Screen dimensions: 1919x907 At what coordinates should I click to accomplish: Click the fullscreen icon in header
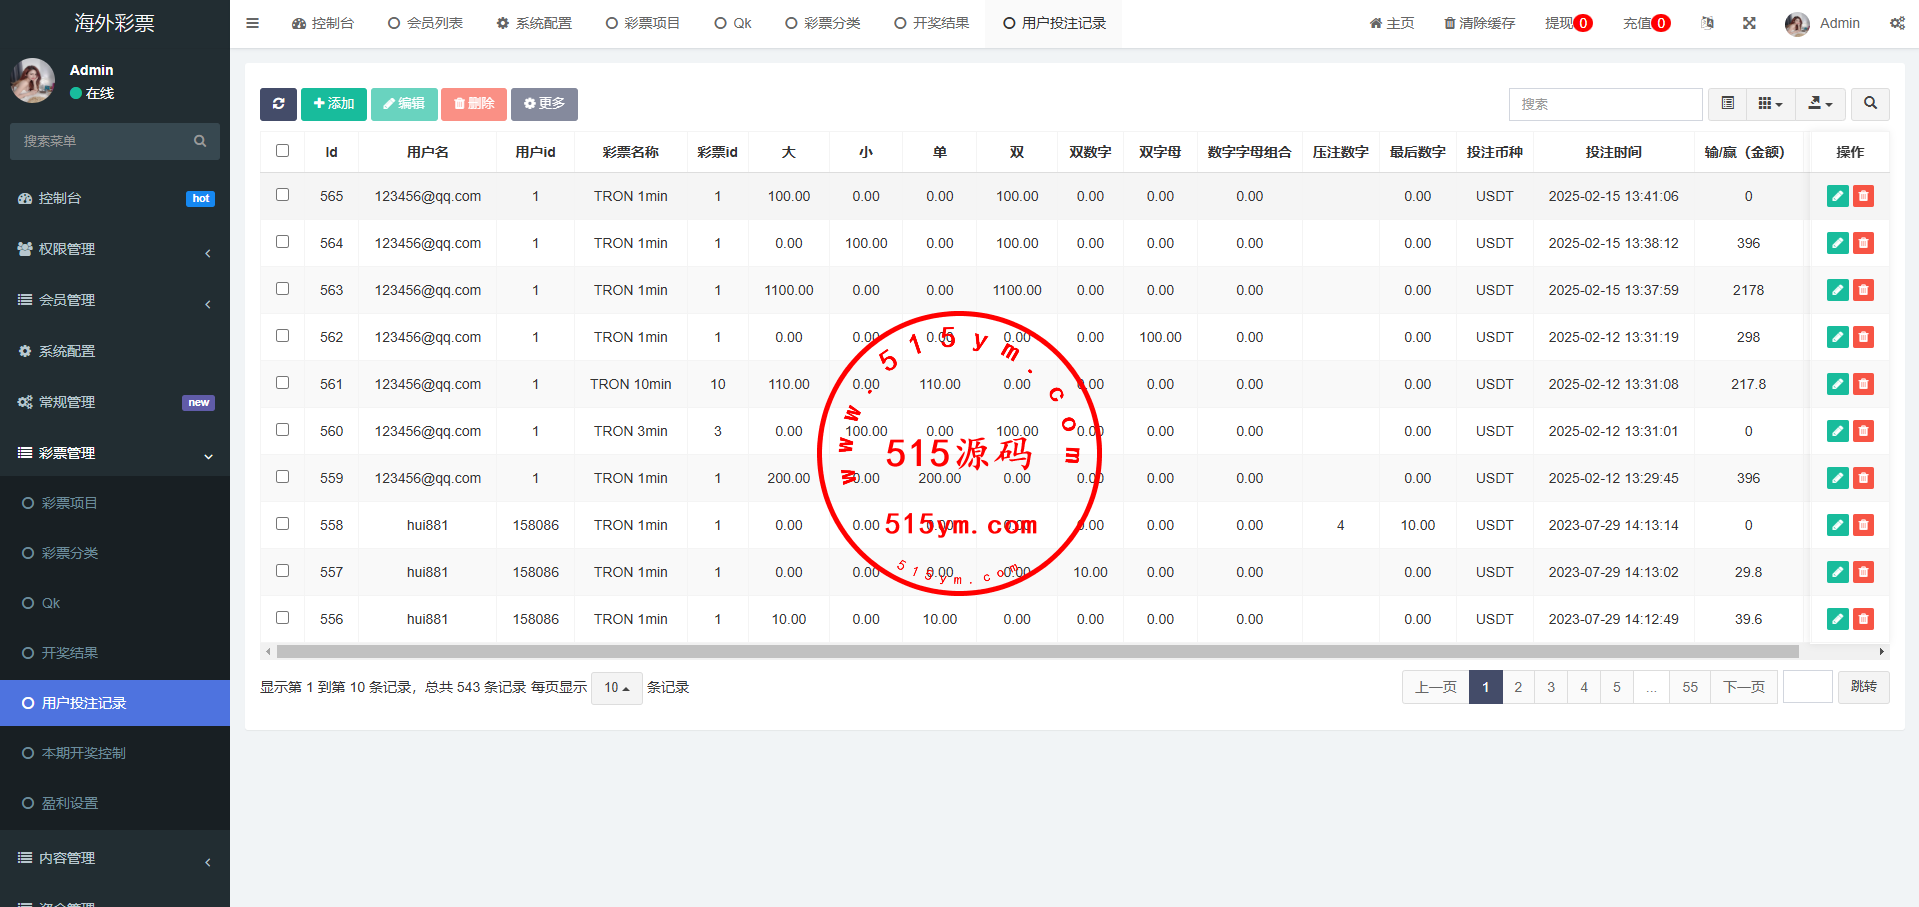pyautogui.click(x=1749, y=23)
